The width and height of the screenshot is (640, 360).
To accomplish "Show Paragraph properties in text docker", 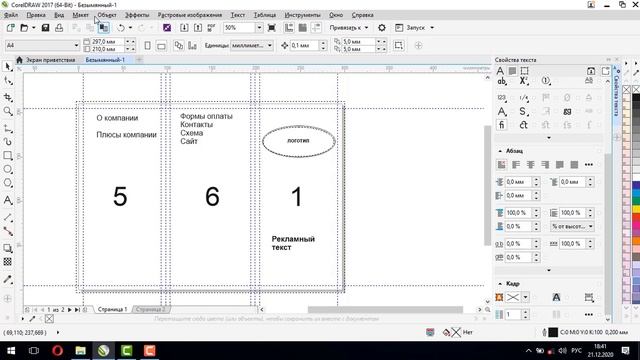I will [512, 71].
